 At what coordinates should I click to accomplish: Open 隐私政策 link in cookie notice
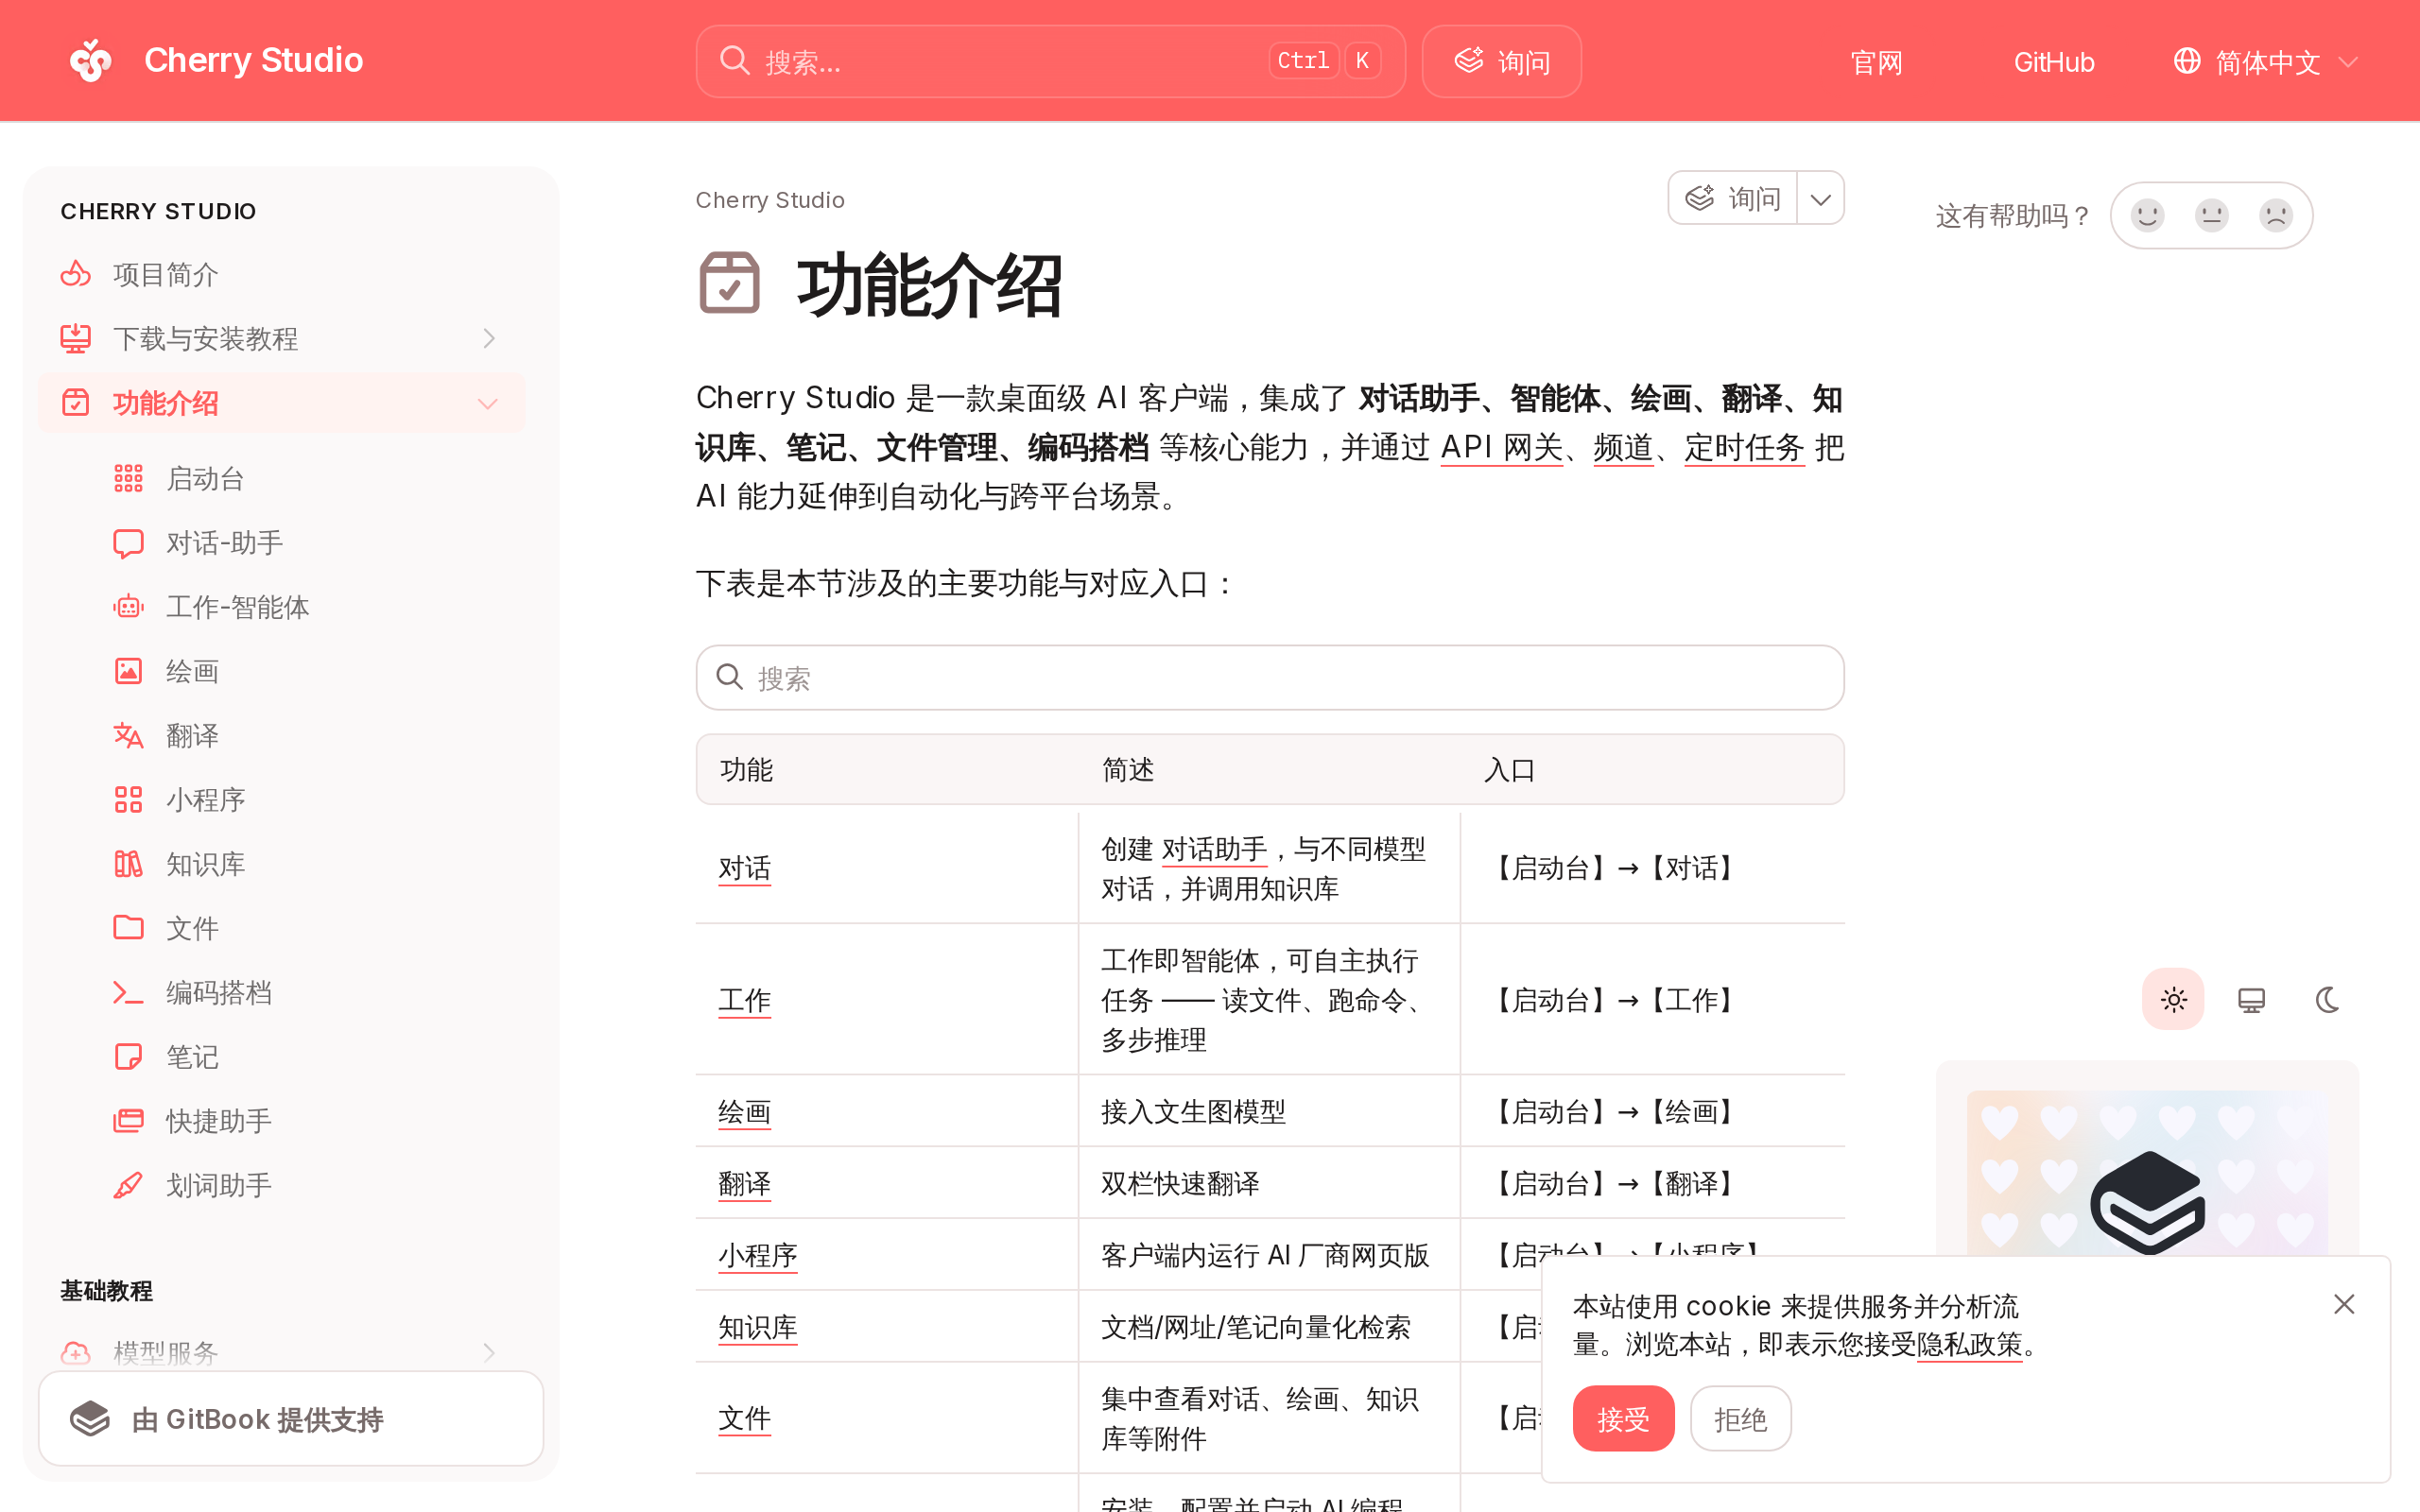click(1969, 1344)
